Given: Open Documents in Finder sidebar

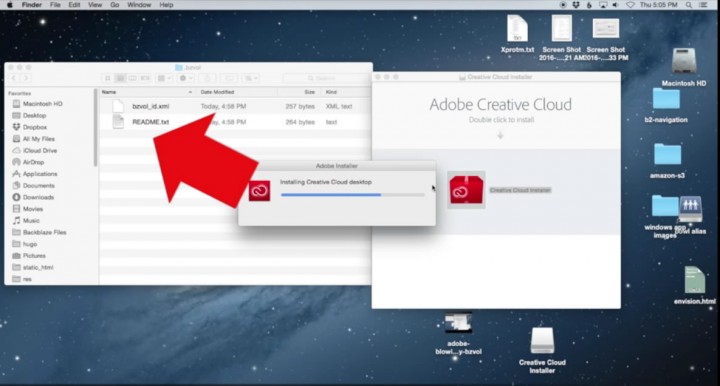Looking at the screenshot, I should click(39, 185).
